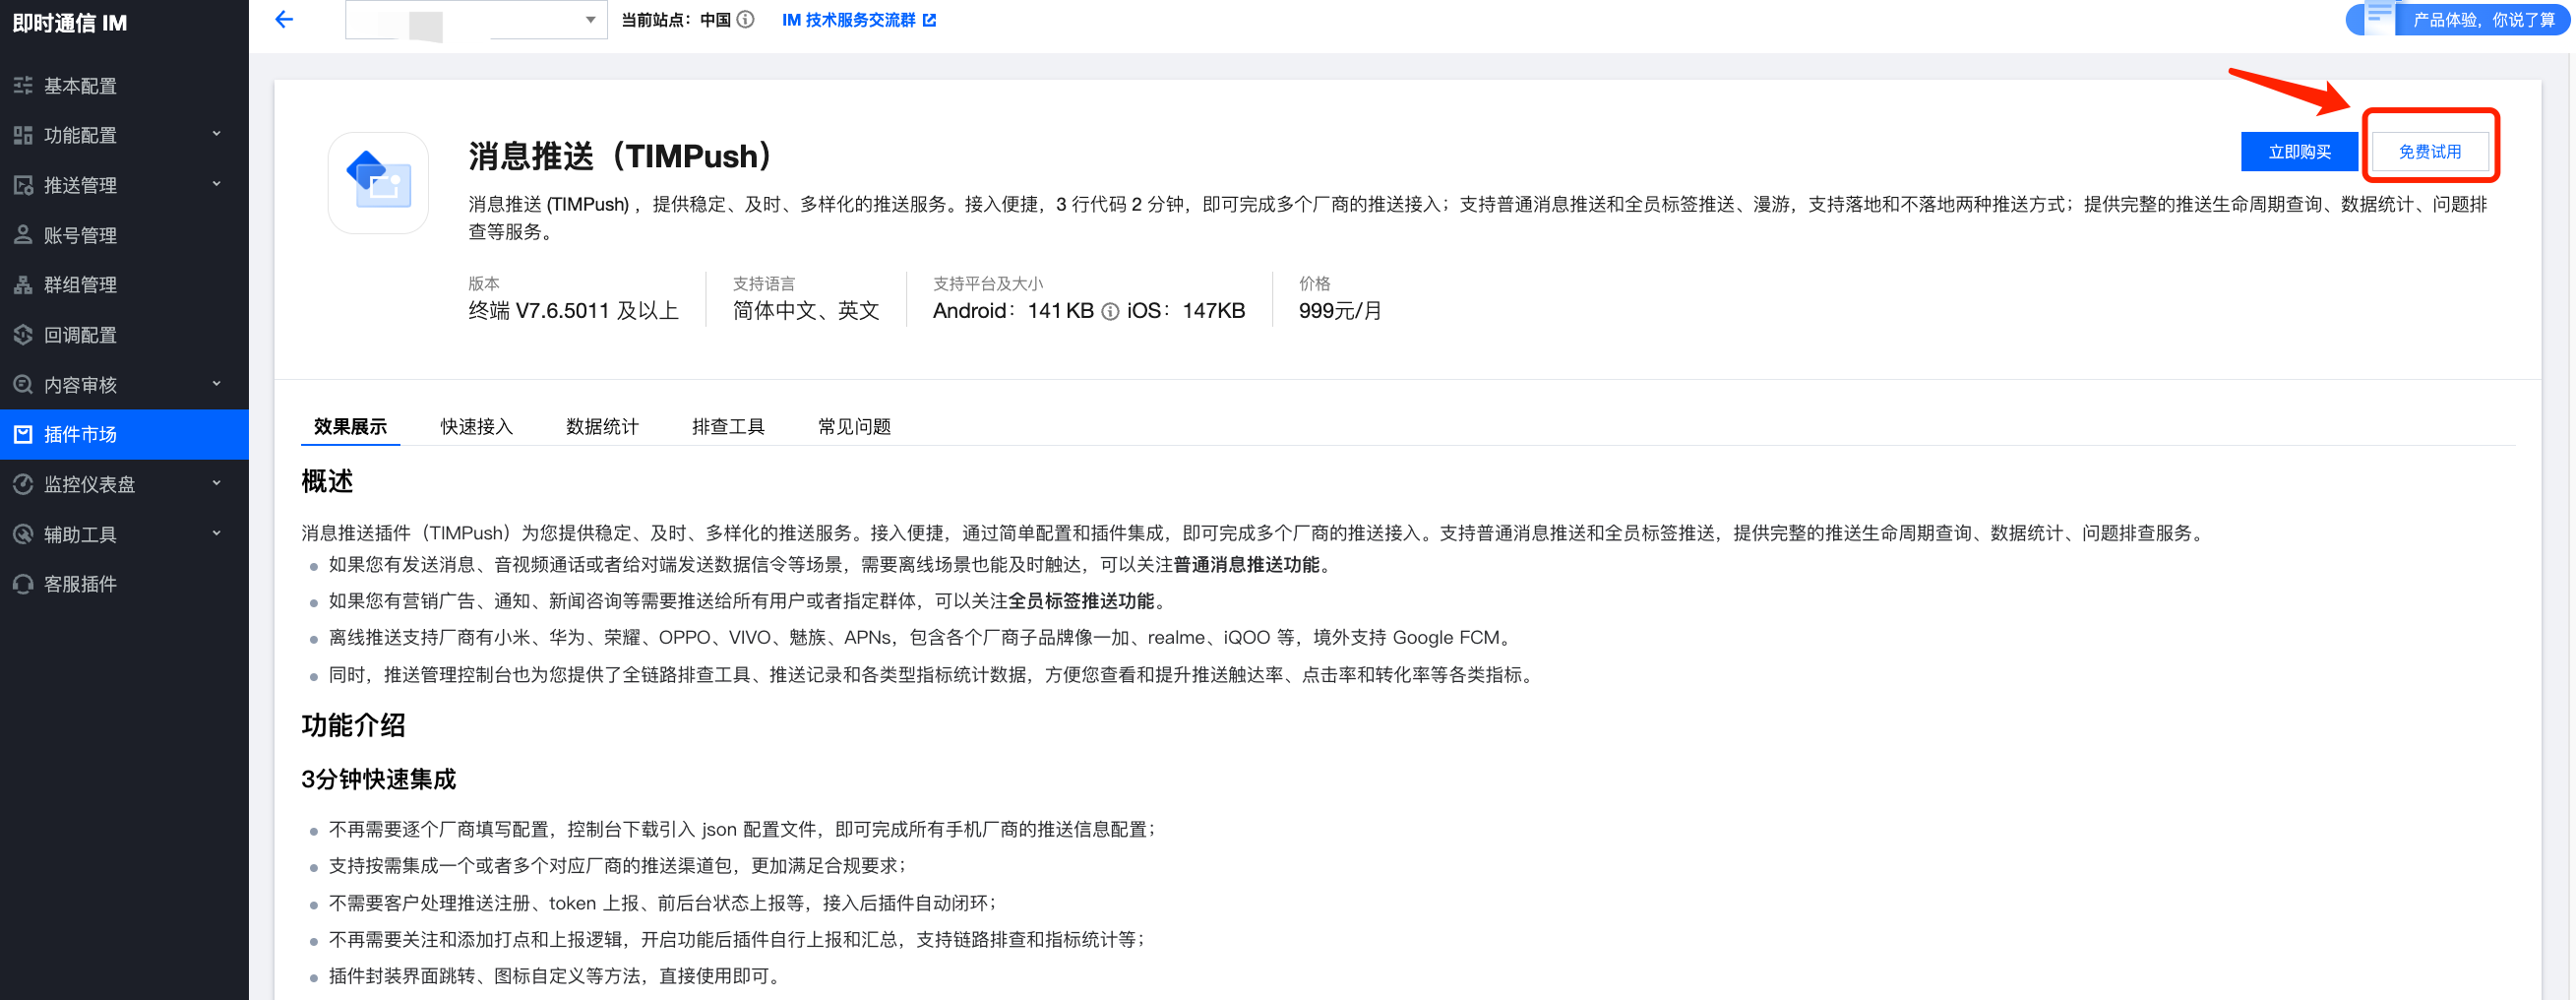Open 群组管理 in the sidebar
This screenshot has width=2576, height=1000.
pos(124,285)
